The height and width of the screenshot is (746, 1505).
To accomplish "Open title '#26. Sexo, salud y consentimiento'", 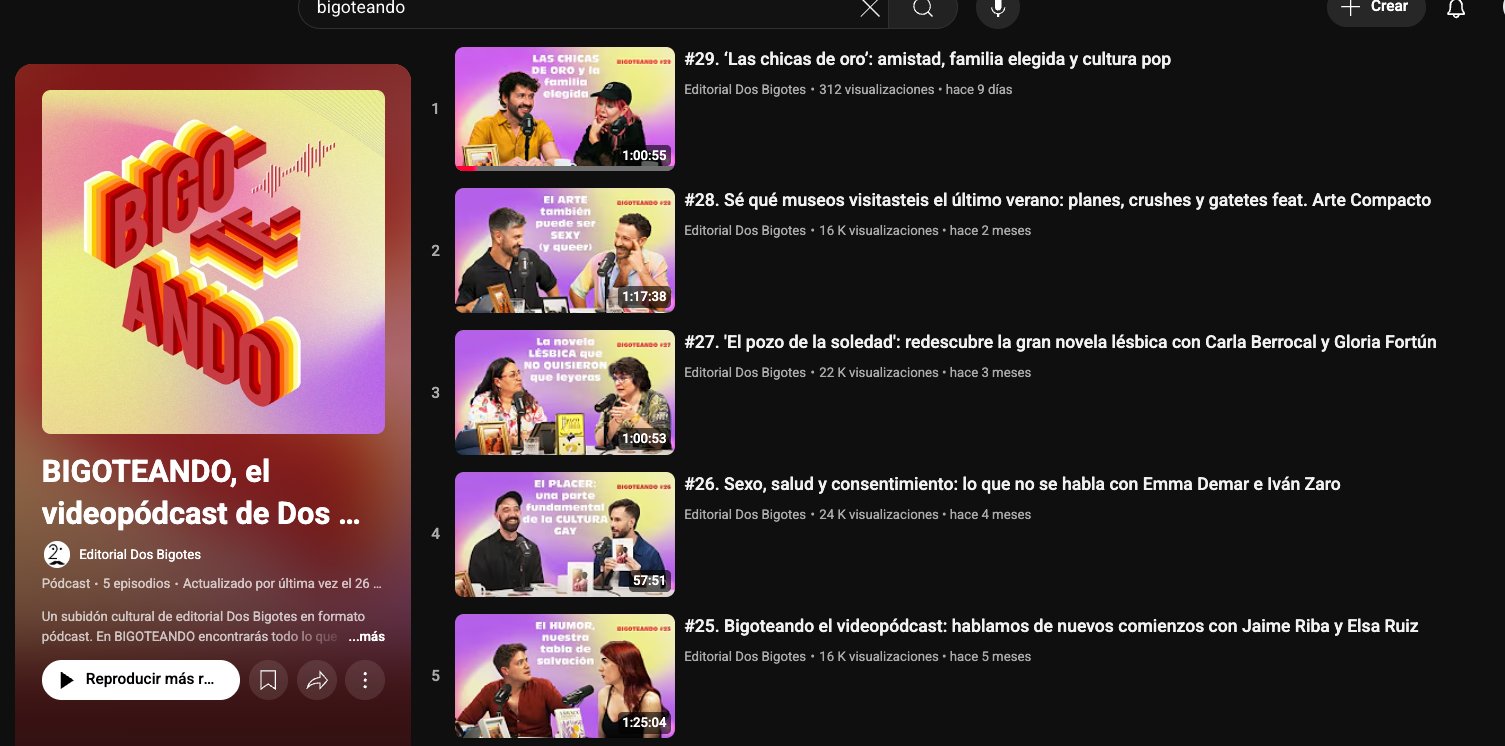I will click(x=1012, y=484).
